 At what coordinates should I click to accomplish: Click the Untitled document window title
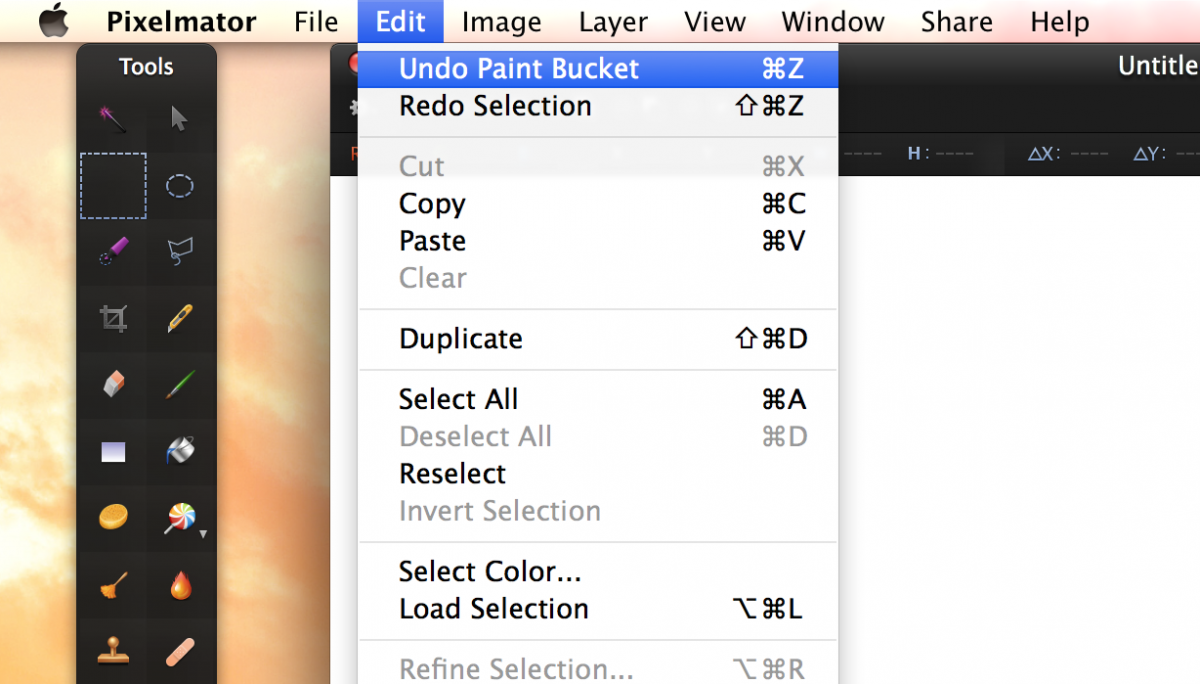(x=1158, y=66)
